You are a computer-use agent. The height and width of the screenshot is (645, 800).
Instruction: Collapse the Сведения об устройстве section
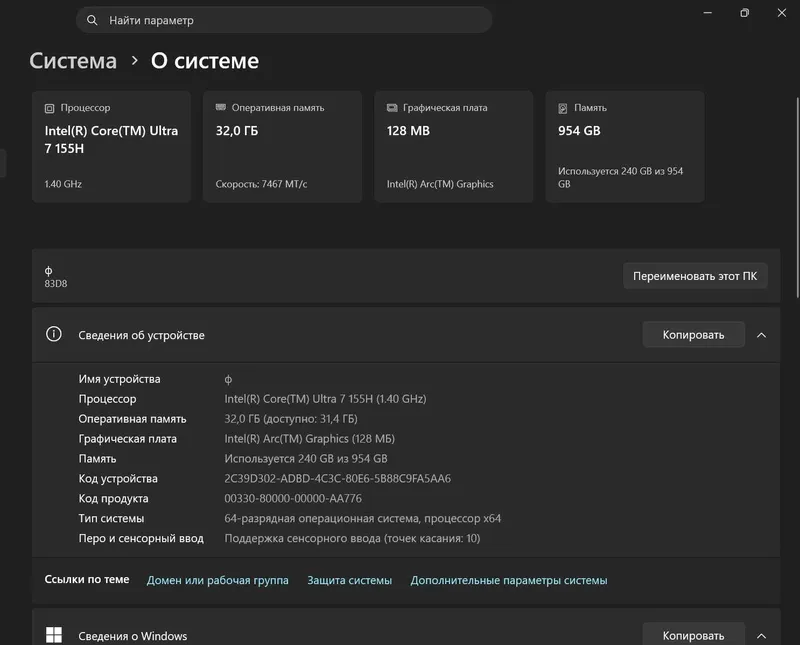click(x=761, y=335)
